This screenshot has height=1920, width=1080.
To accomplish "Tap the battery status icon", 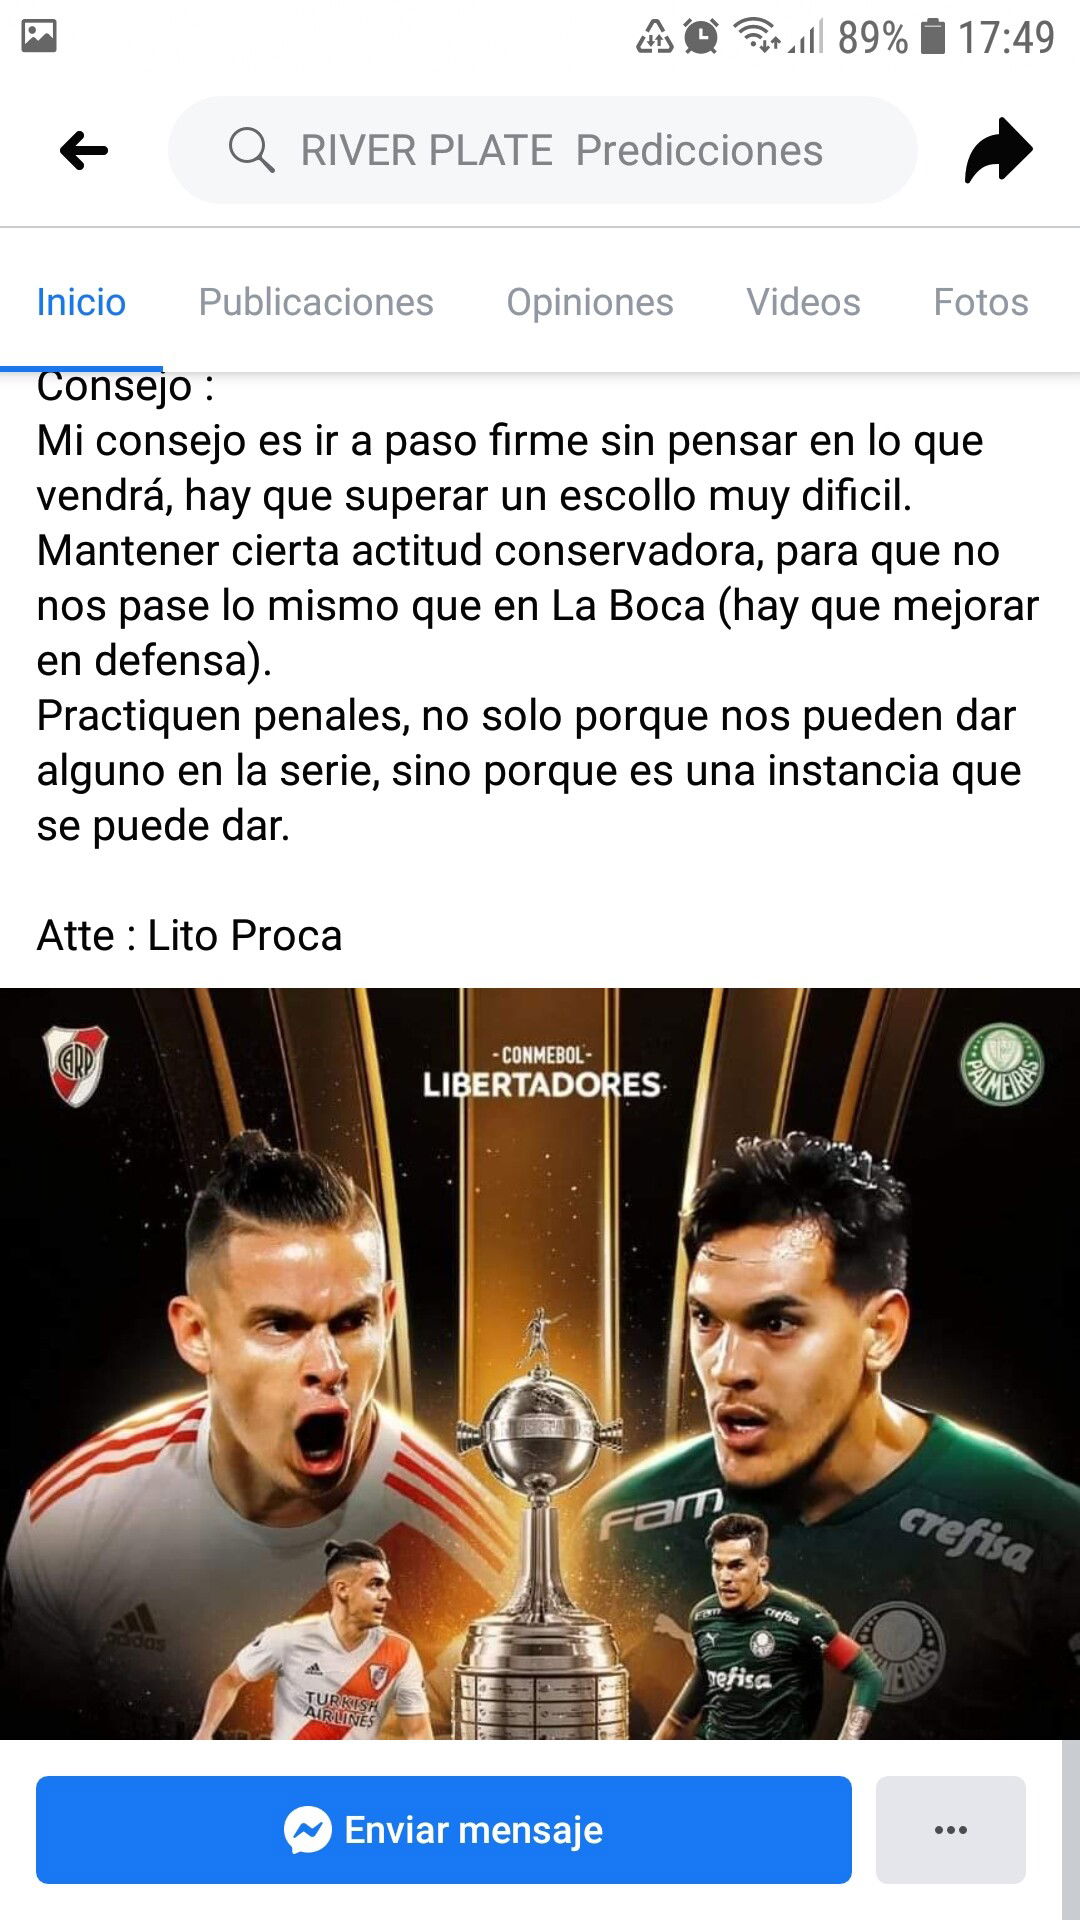I will point(932,36).
